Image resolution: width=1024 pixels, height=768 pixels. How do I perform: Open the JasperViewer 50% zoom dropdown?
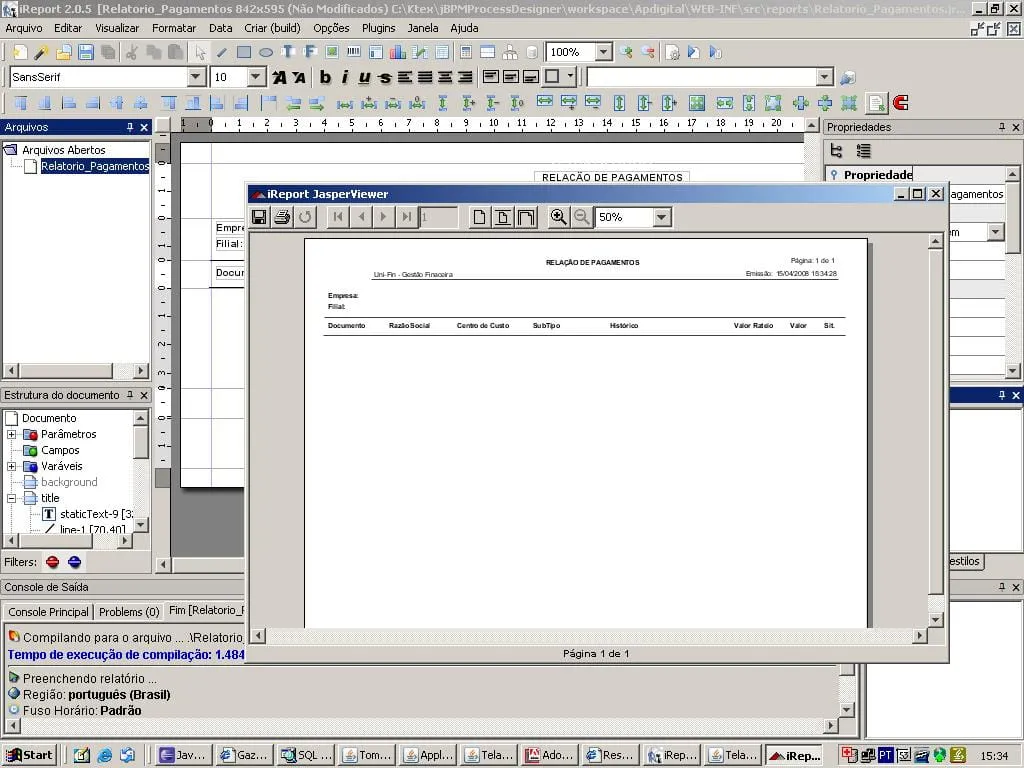click(661, 217)
